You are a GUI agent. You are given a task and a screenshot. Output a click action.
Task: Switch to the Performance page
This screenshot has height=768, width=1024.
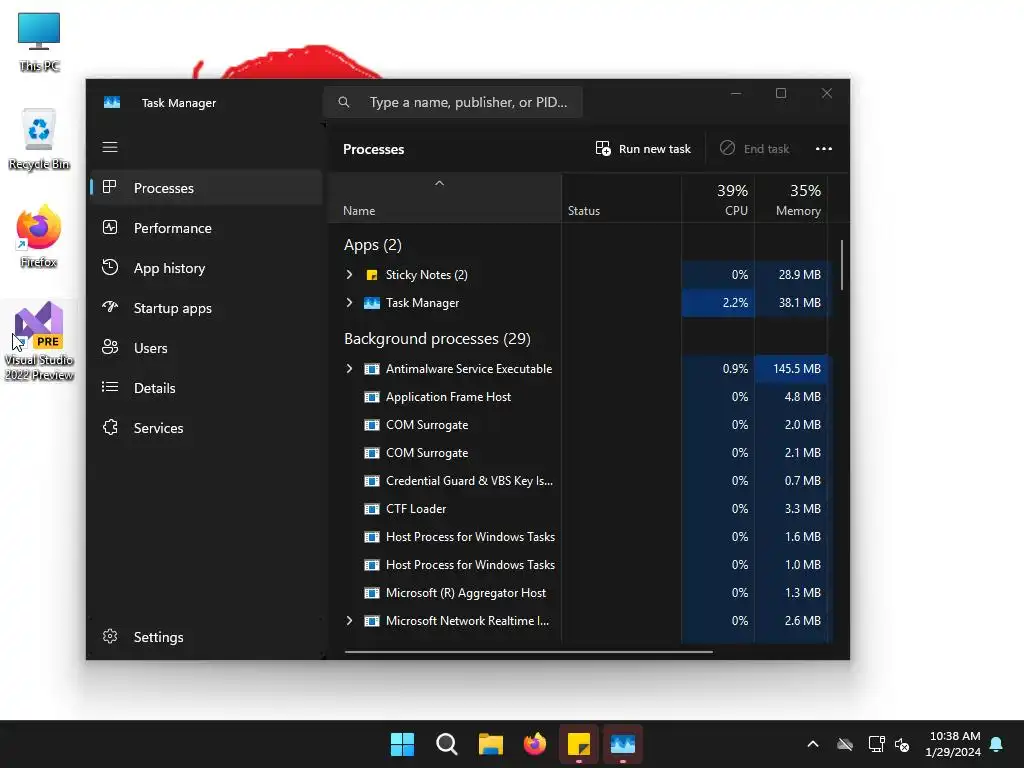[206, 228]
